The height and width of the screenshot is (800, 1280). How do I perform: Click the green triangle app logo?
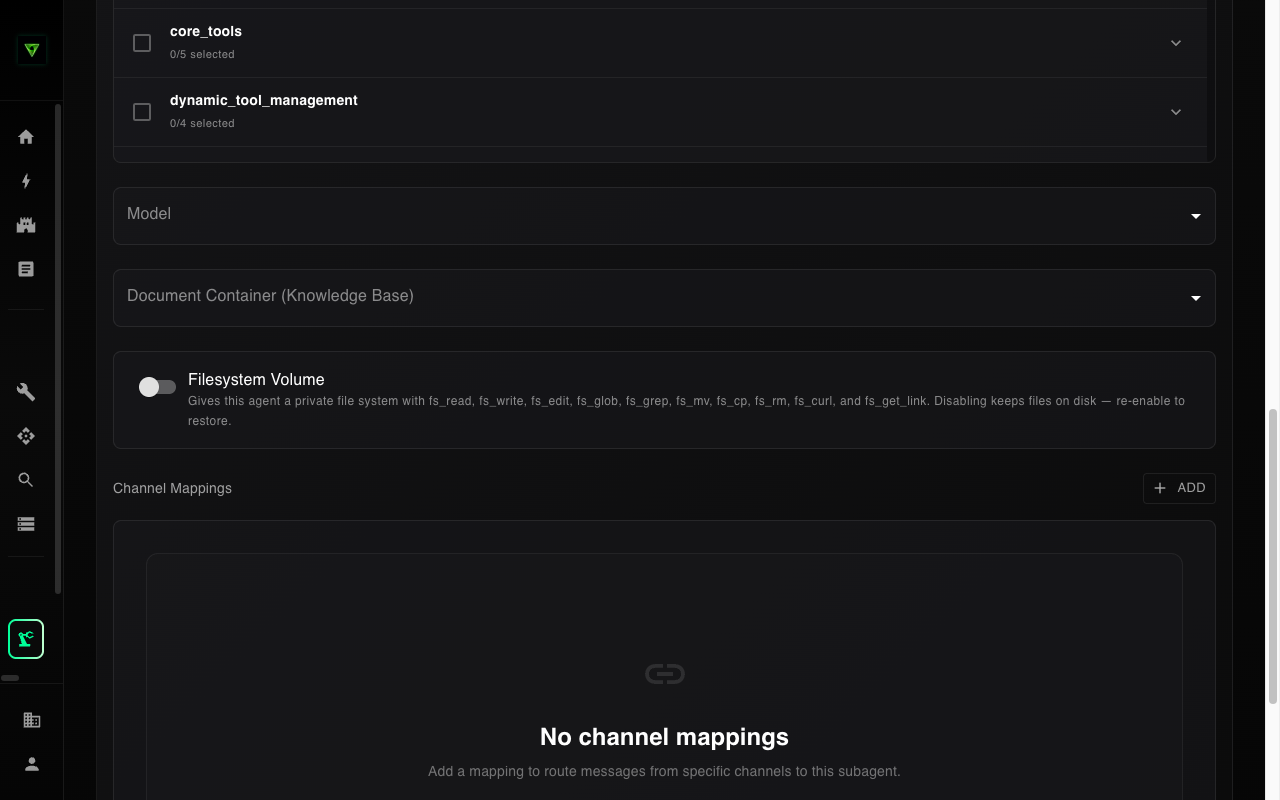pyautogui.click(x=32, y=50)
